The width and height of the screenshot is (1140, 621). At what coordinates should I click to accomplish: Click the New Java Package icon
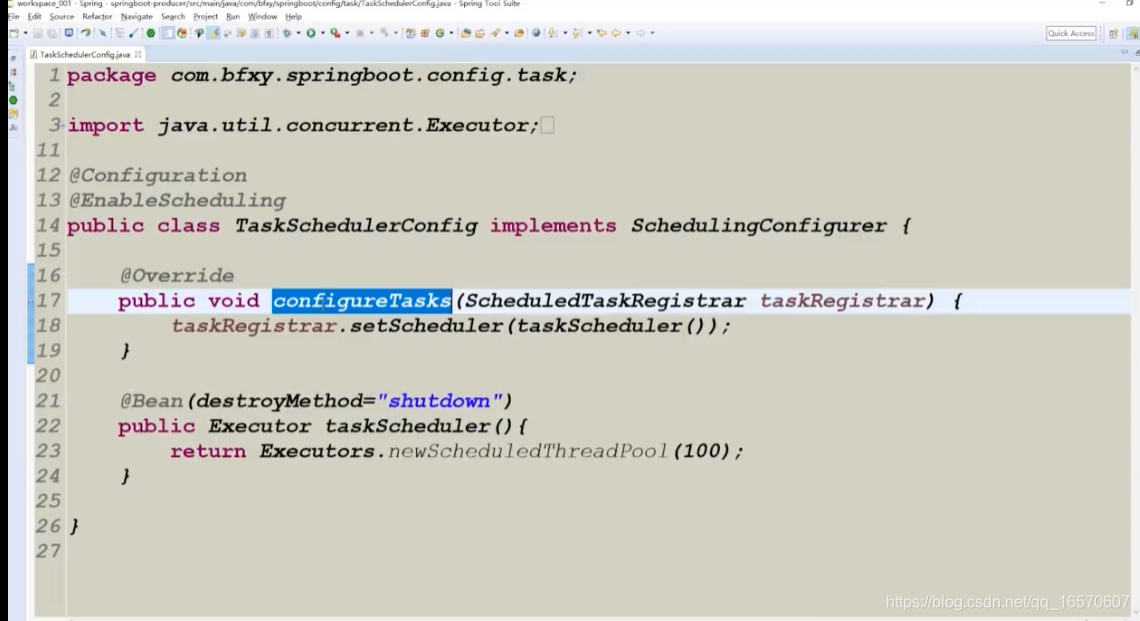pos(425,33)
